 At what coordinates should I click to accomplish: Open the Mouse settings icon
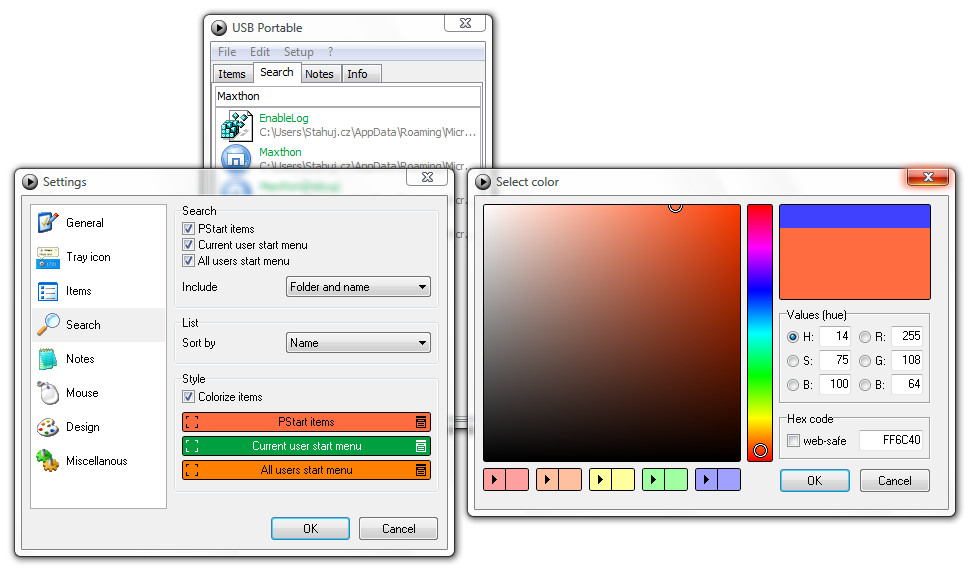pos(48,393)
